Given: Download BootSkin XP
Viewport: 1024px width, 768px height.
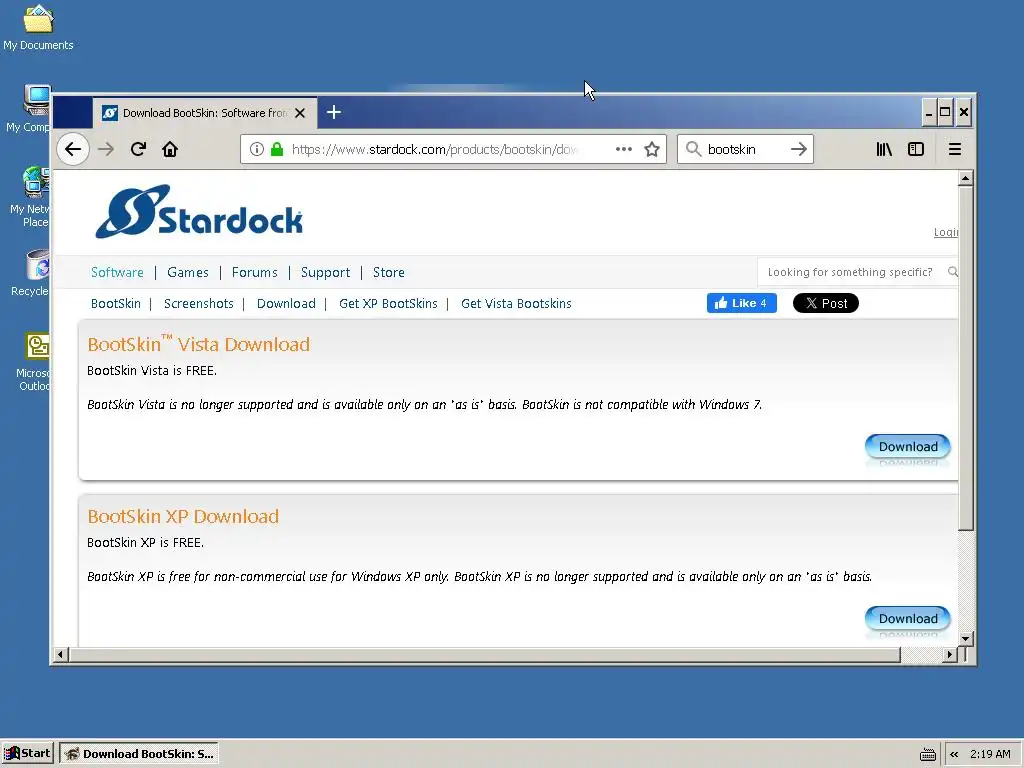Looking at the screenshot, I should [x=907, y=618].
